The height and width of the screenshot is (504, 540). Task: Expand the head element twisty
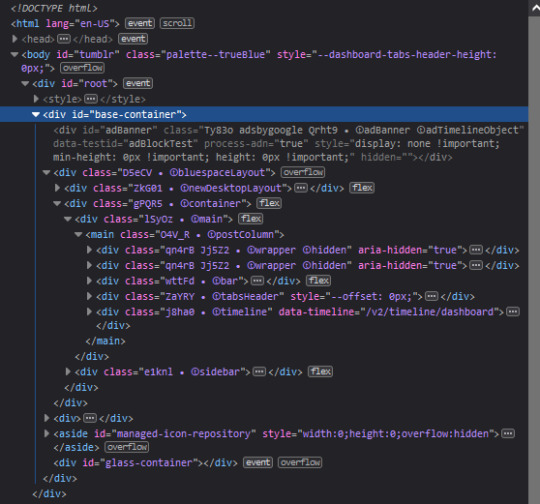[x=14, y=39]
